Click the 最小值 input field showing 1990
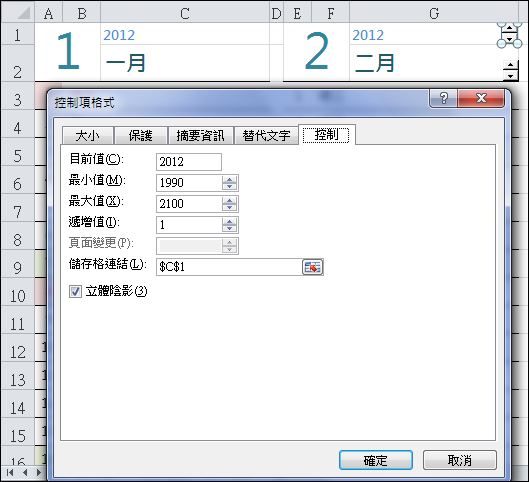The width and height of the screenshot is (529, 482). pyautogui.click(x=189, y=183)
